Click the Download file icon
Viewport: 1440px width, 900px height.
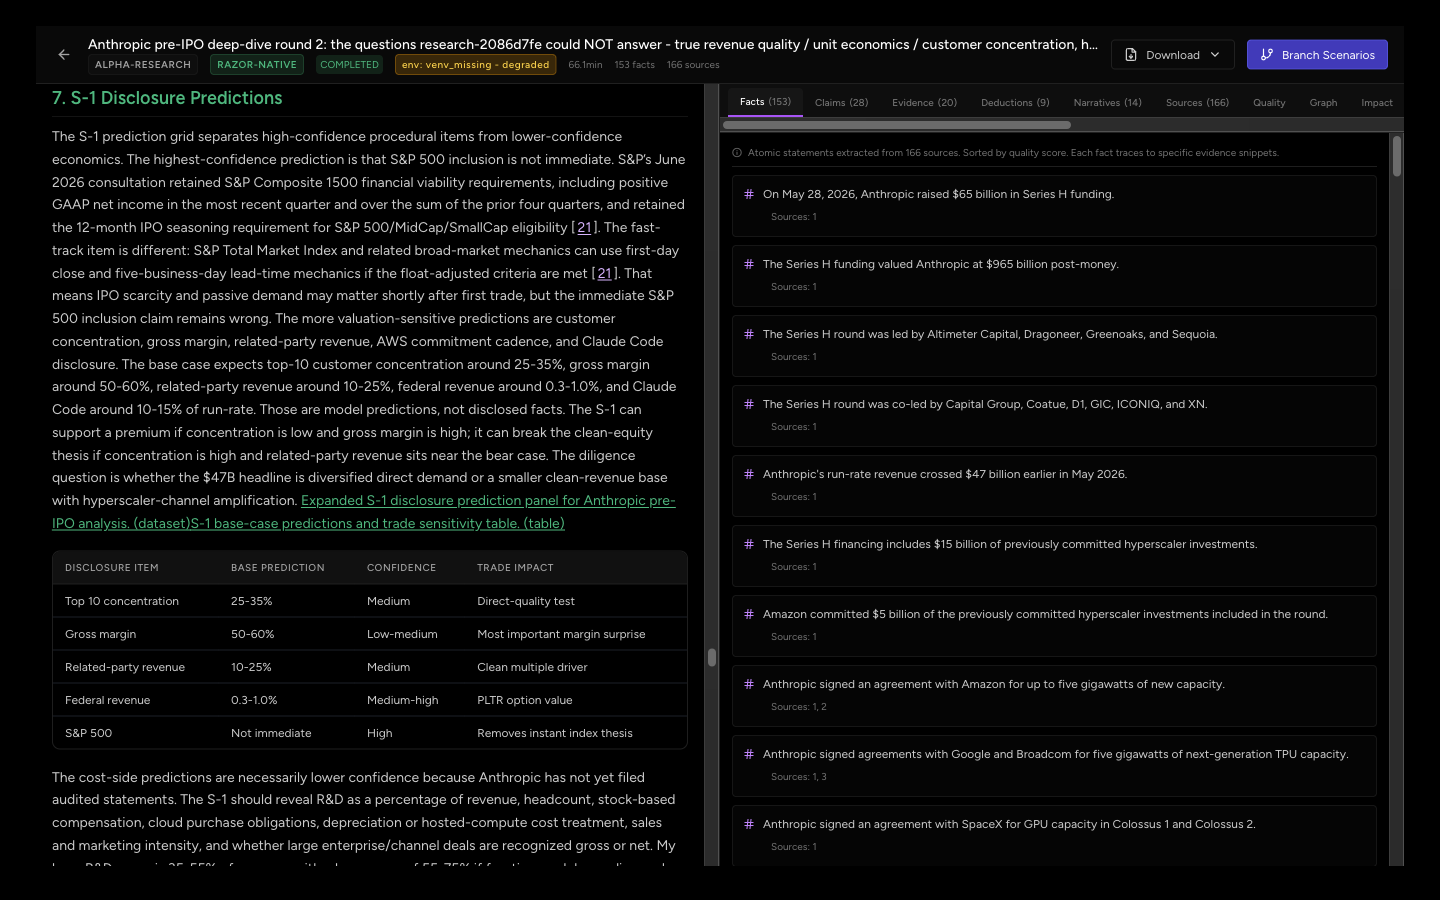click(1131, 55)
